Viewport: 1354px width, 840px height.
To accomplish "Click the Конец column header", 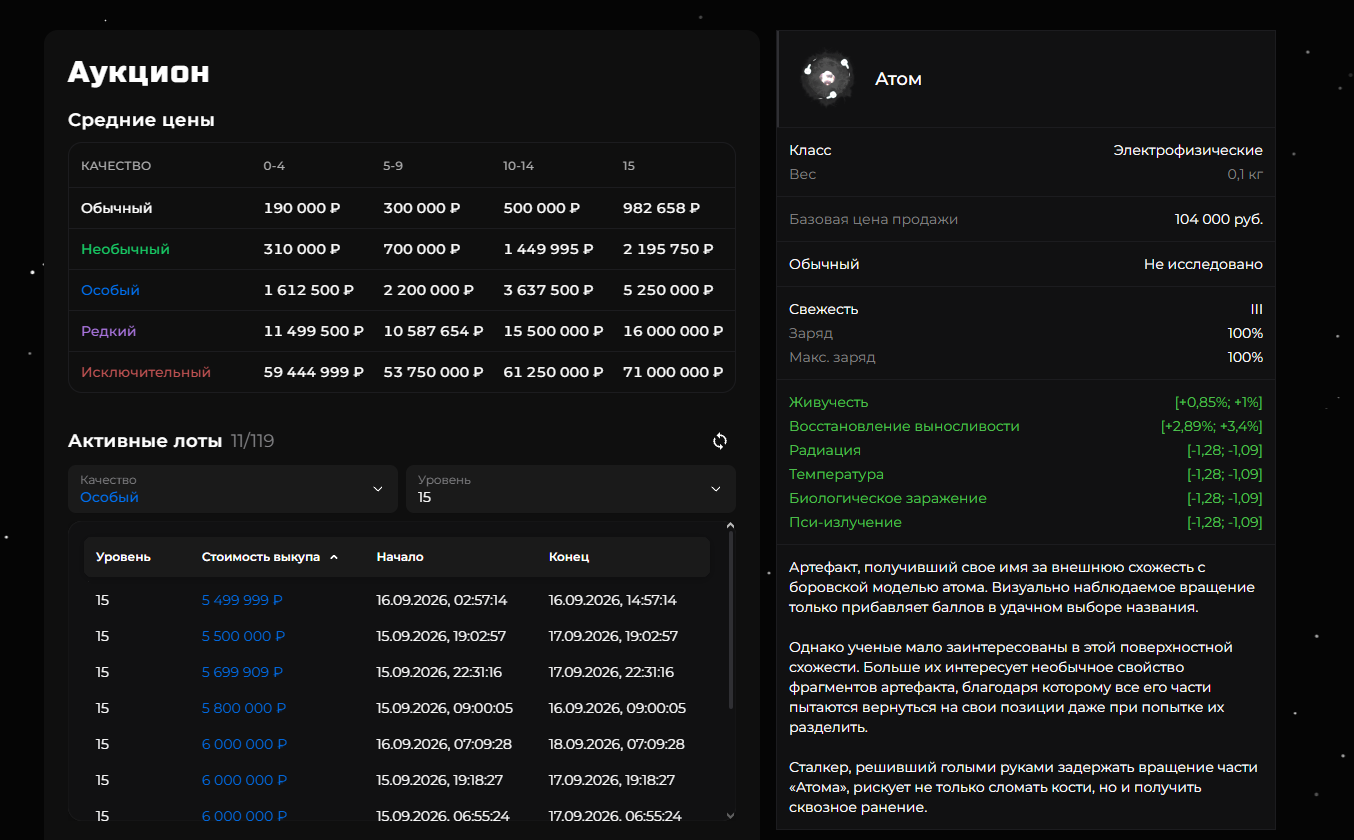I will [x=569, y=557].
